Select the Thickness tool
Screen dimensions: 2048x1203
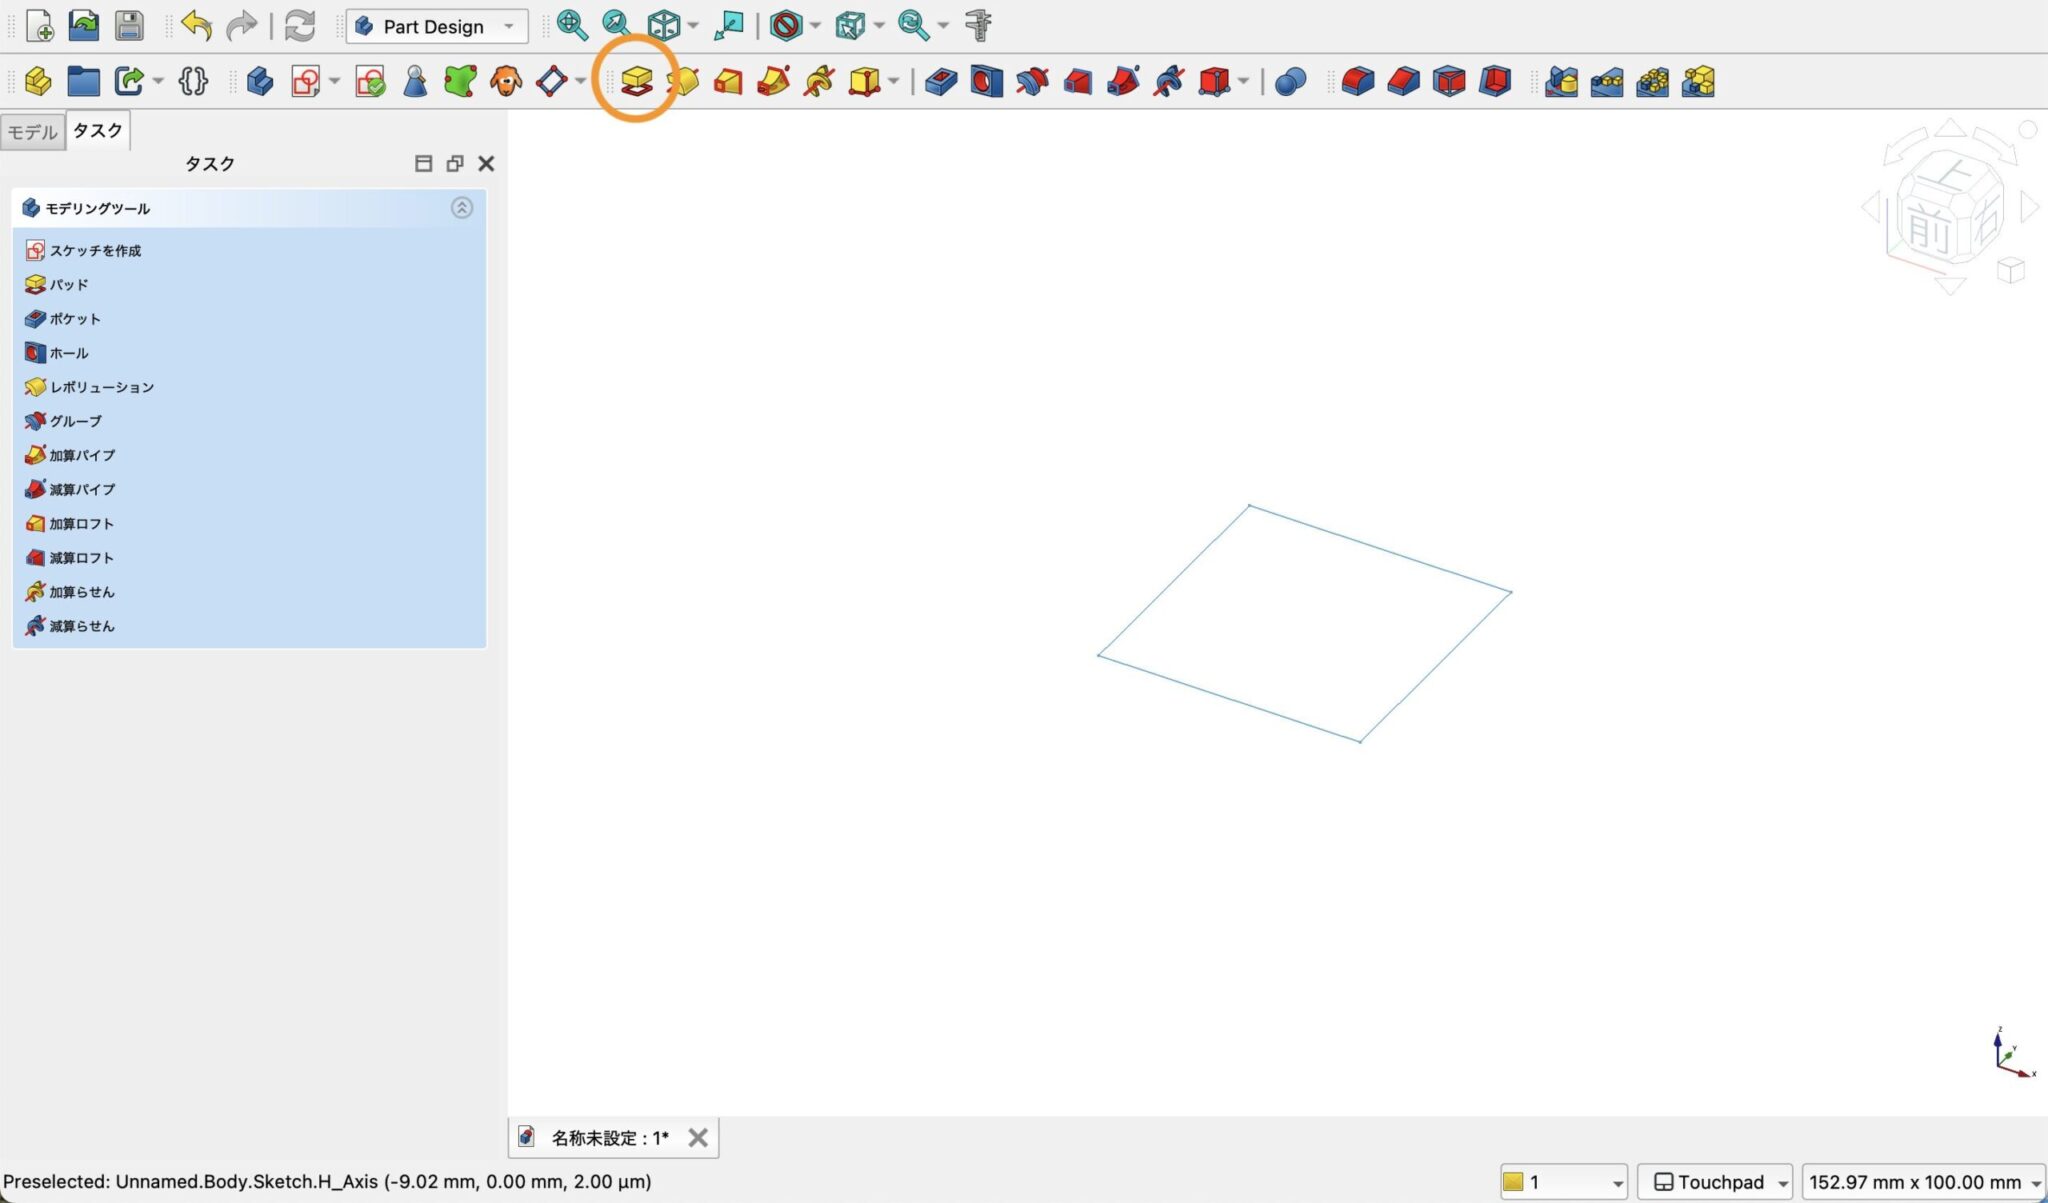(1495, 81)
